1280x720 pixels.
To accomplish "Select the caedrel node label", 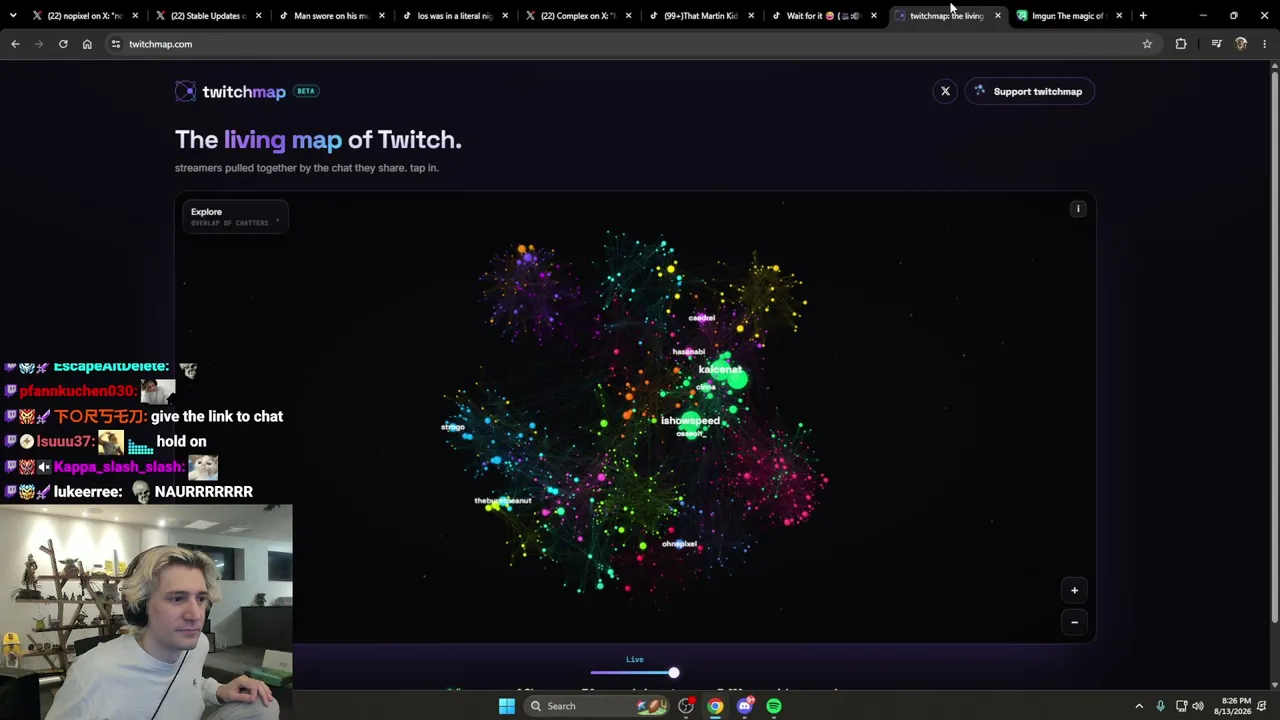I will pyautogui.click(x=702, y=318).
